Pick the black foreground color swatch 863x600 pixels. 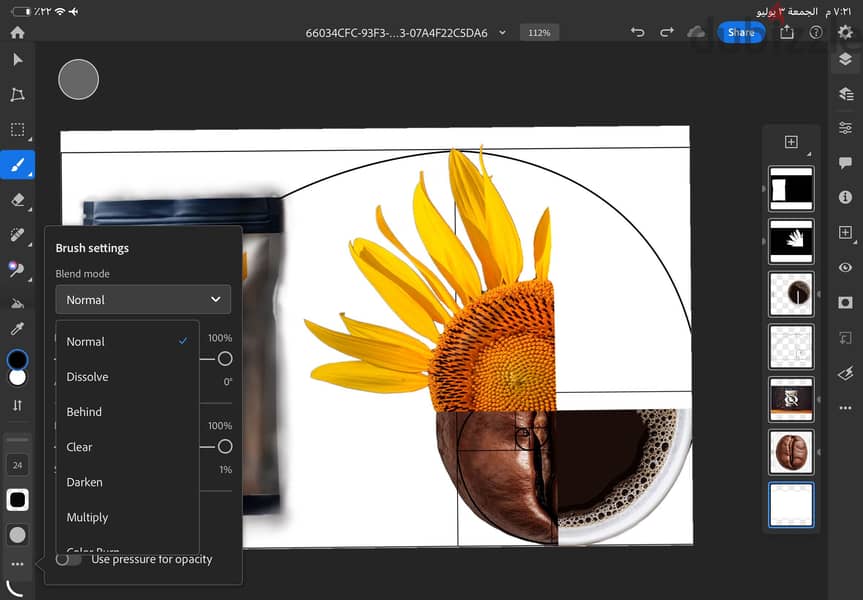click(x=18, y=359)
